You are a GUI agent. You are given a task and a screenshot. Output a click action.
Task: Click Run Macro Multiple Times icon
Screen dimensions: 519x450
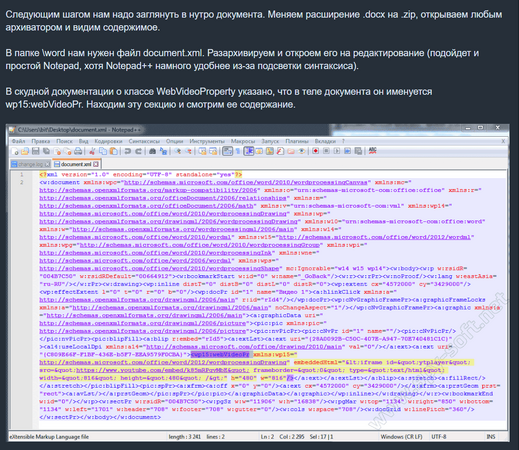pos(347,151)
